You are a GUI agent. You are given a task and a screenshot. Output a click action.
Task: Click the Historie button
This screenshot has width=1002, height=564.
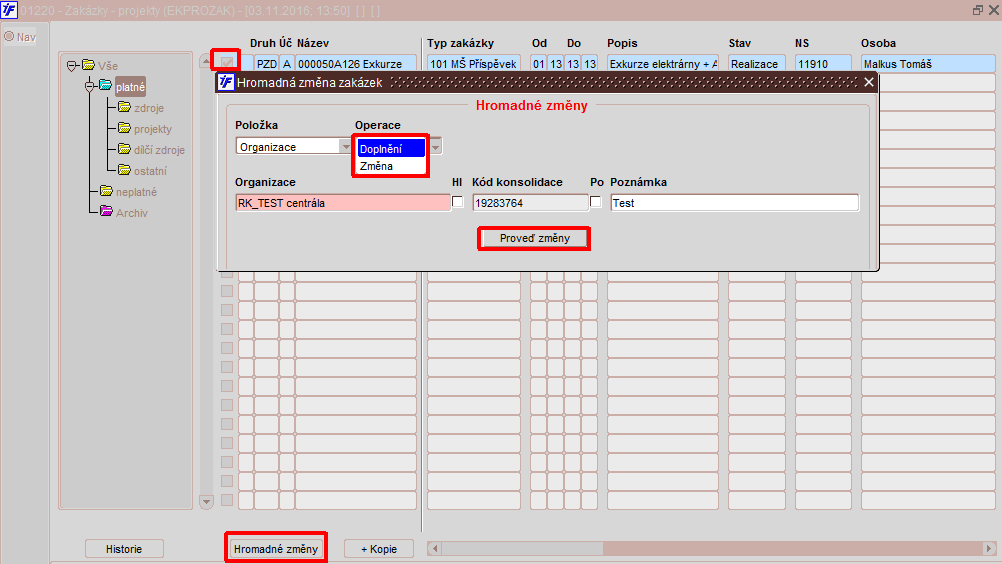pos(124,549)
